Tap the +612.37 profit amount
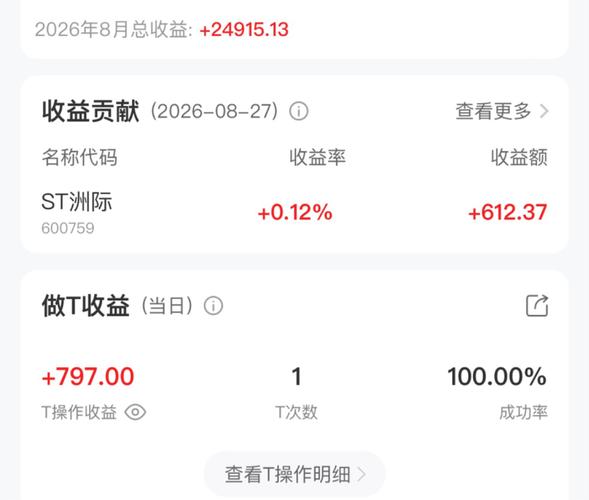 pyautogui.click(x=507, y=212)
